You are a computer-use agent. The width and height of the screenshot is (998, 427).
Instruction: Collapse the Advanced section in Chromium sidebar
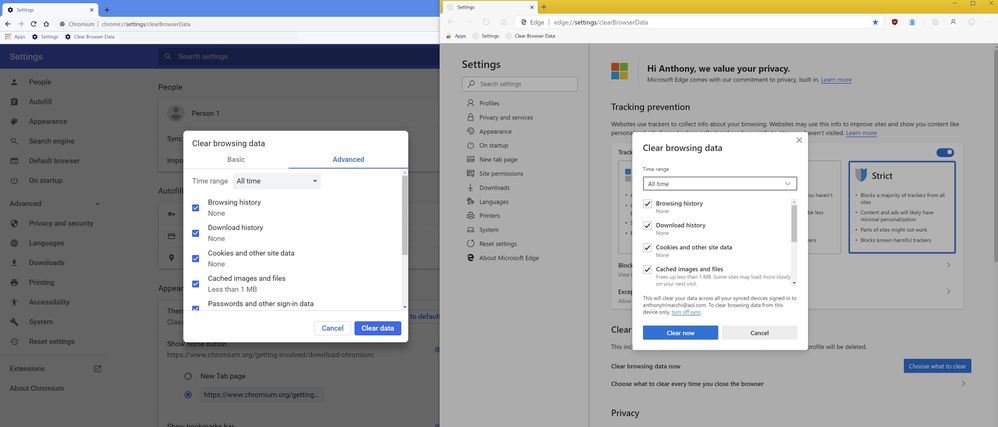click(x=97, y=204)
